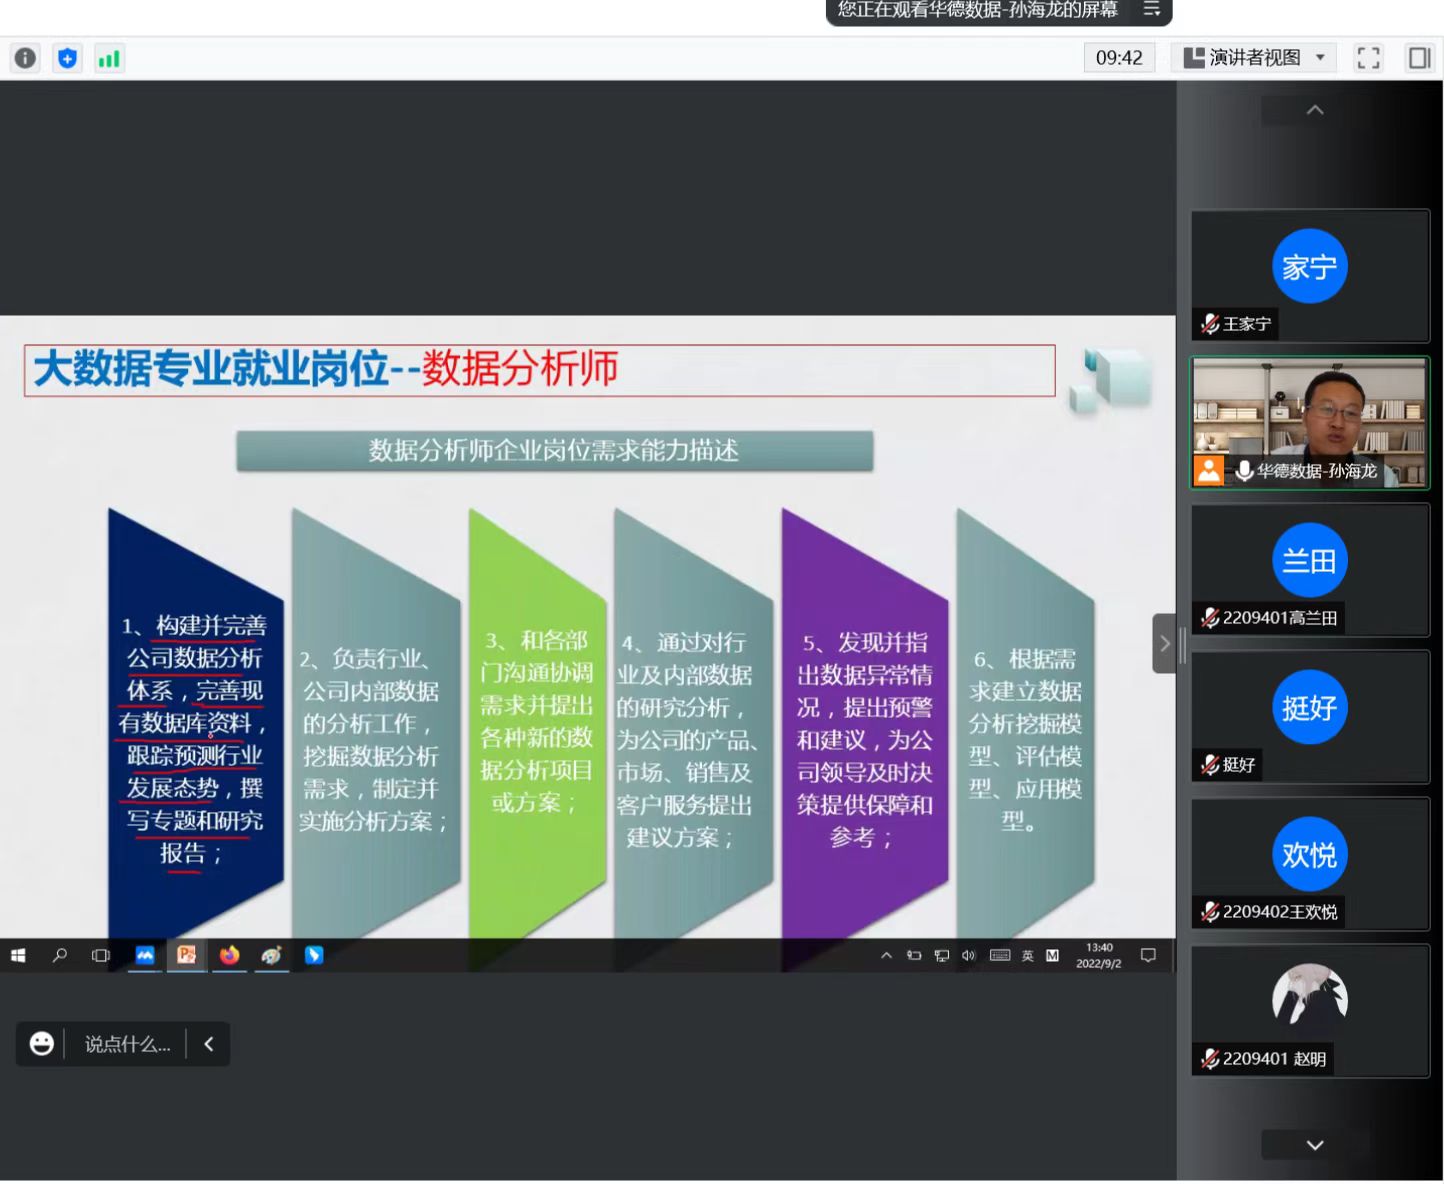Image resolution: width=1444 pixels, height=1184 pixels.
Task: Collapse the participant sidebar arrow
Action: (x=1164, y=643)
